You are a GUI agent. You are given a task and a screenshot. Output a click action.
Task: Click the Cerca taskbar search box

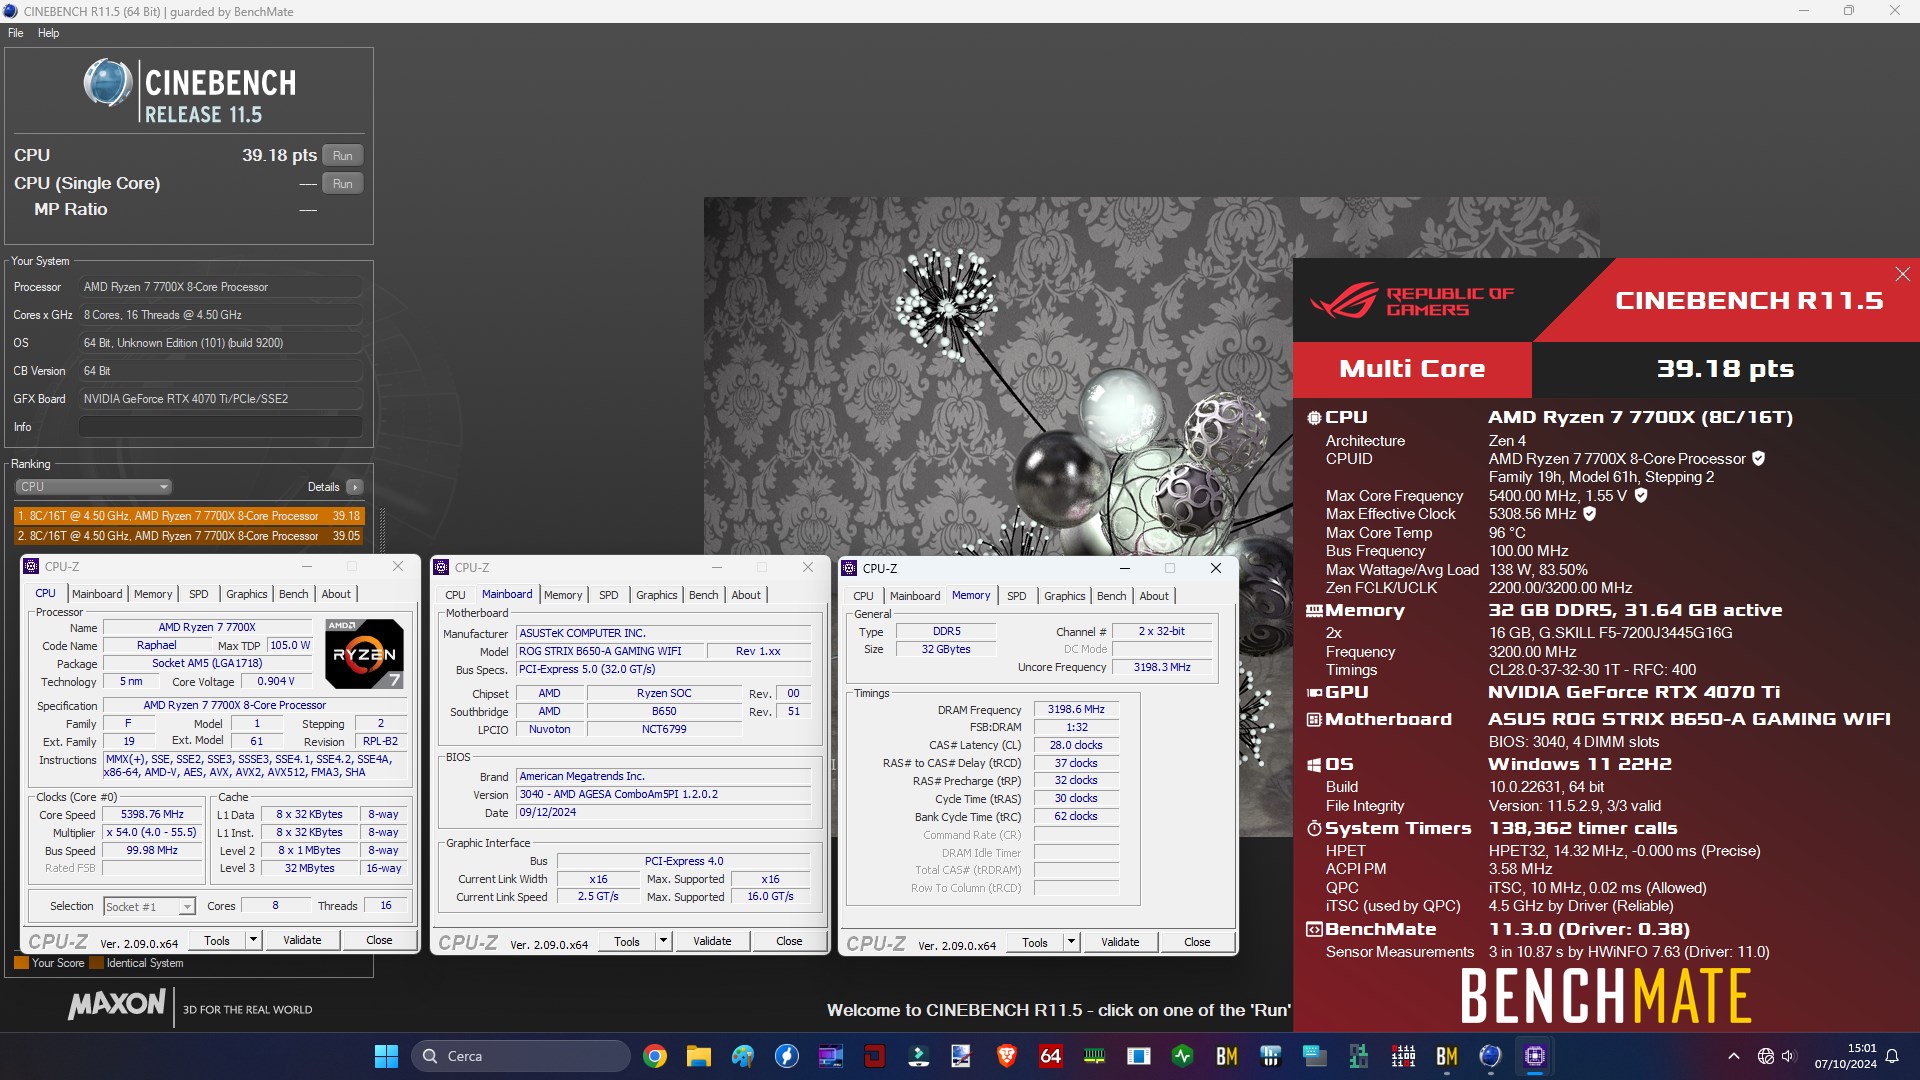click(520, 1056)
